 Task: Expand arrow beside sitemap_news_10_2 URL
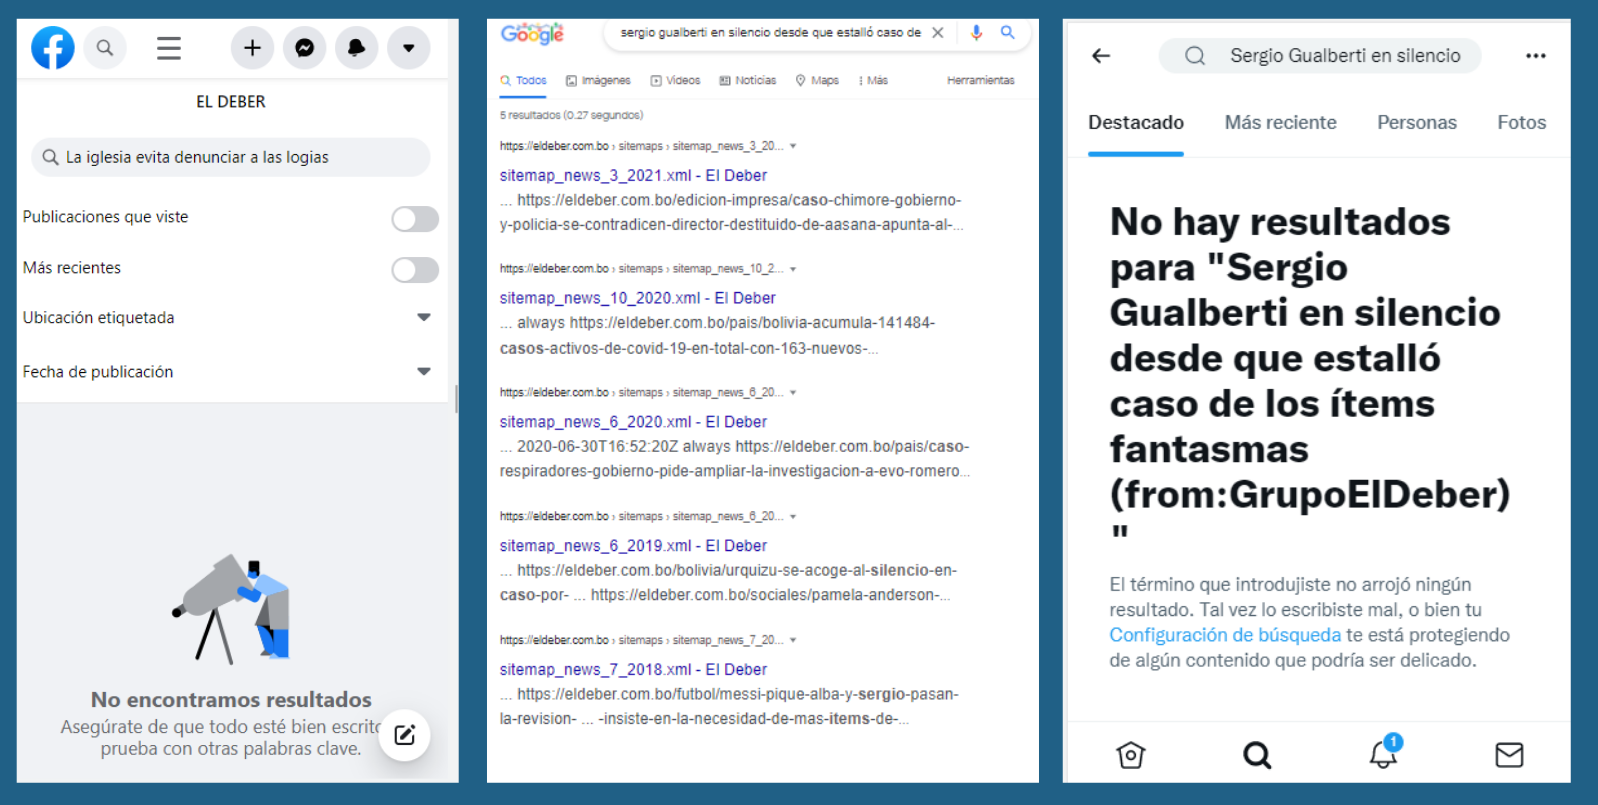point(793,269)
